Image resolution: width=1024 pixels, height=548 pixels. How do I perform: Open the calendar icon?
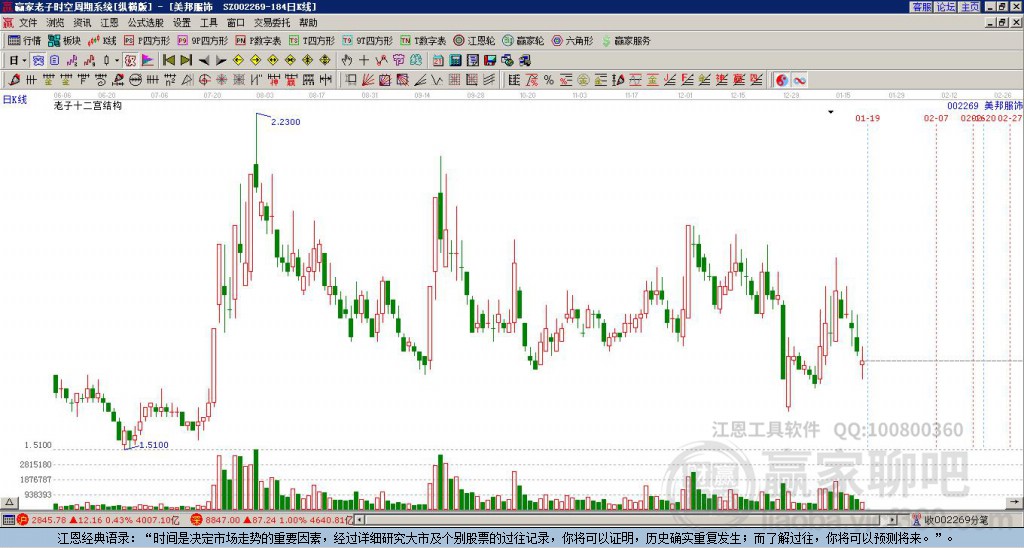(438, 61)
